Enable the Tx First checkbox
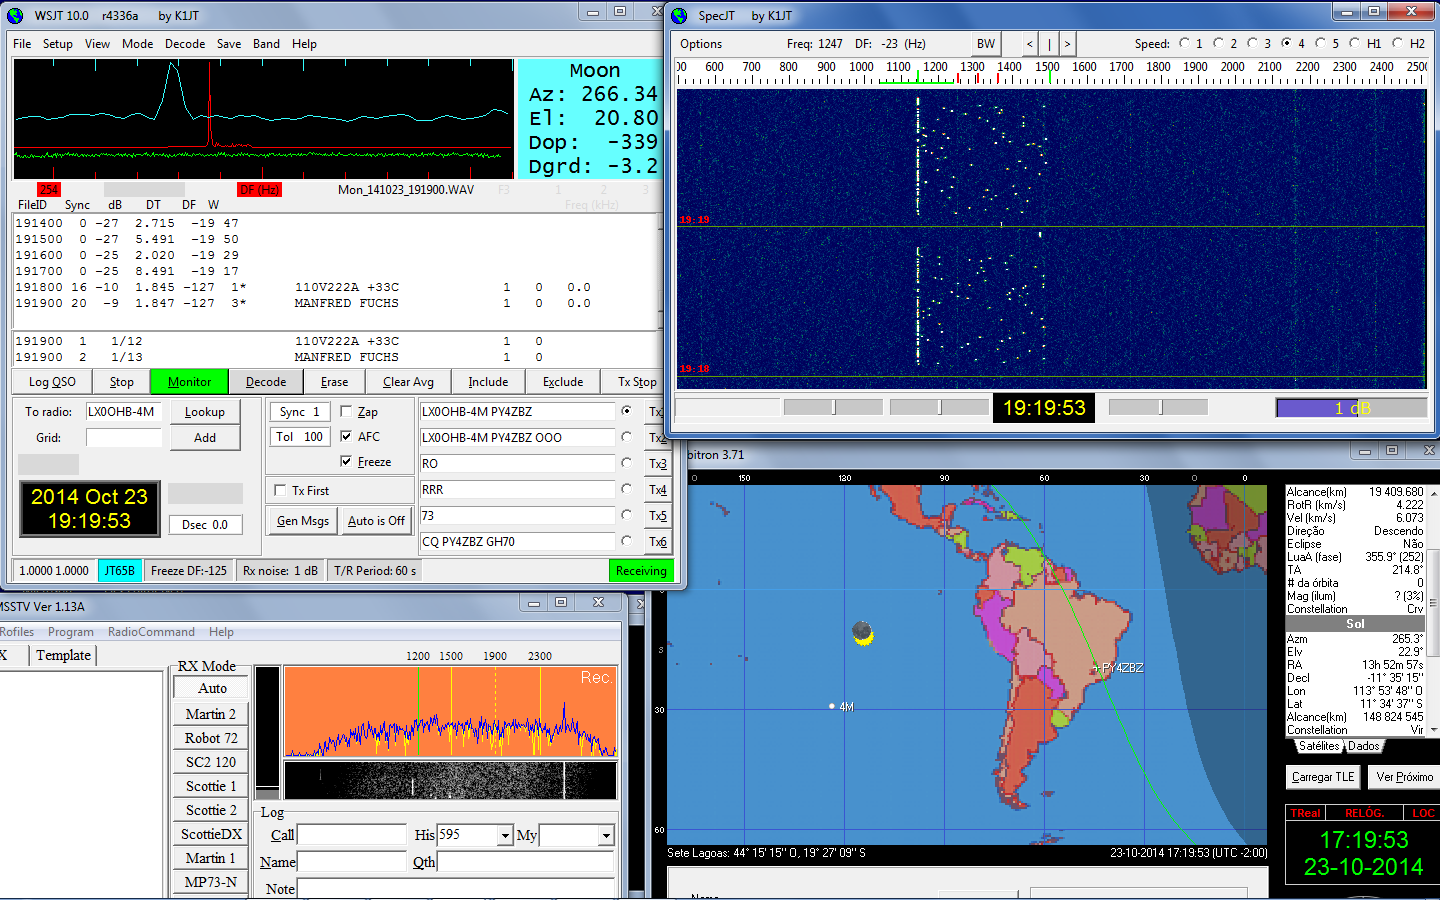The image size is (1440, 900). pyautogui.click(x=280, y=490)
